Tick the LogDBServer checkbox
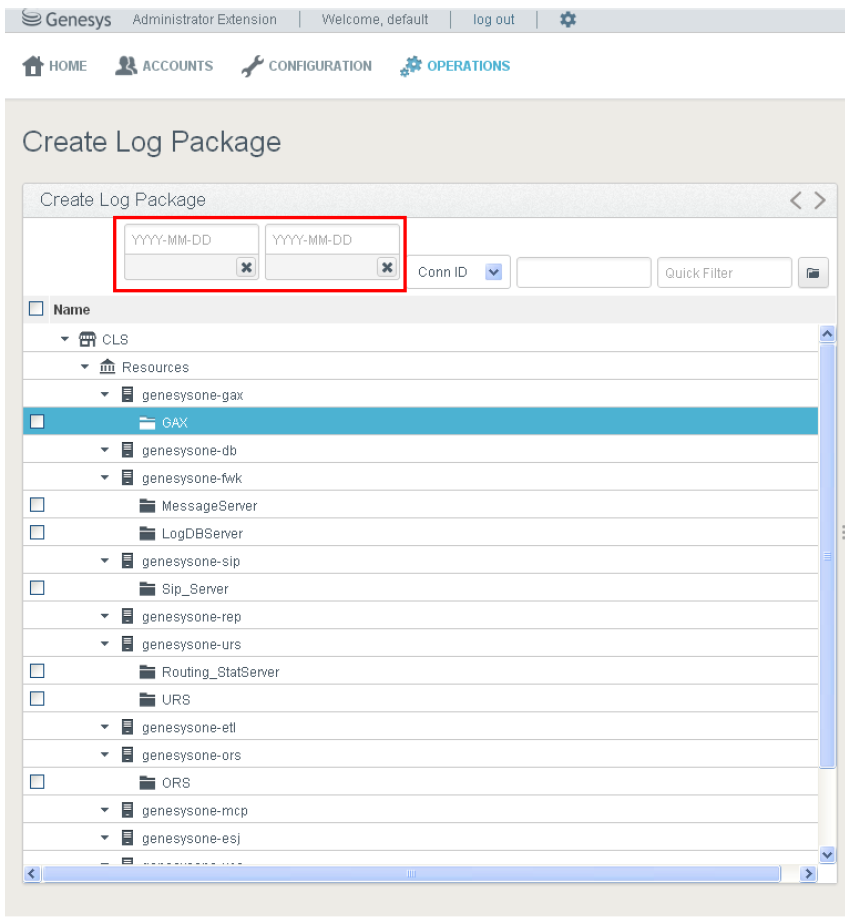 click(x=37, y=533)
